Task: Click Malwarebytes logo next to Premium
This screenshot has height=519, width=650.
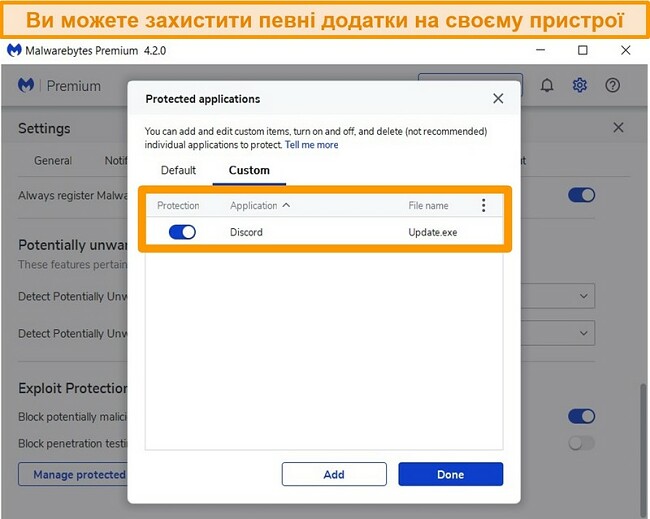Action: 26,85
